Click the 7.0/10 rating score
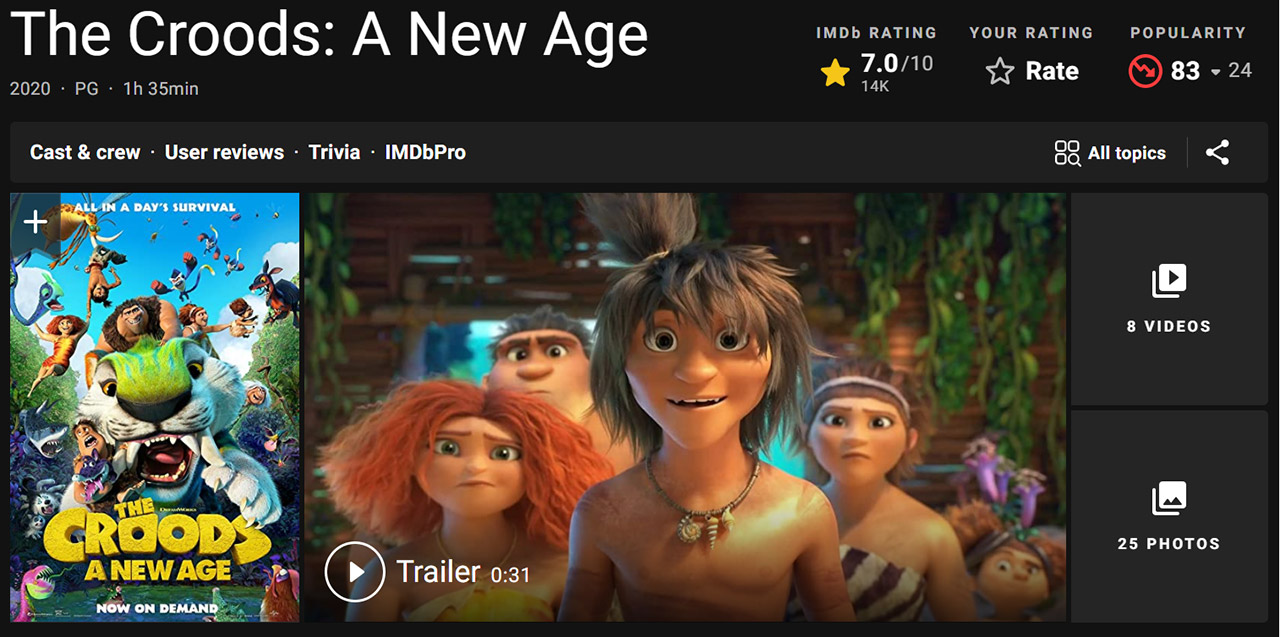Screen dimensions: 1280x637 [x=896, y=64]
